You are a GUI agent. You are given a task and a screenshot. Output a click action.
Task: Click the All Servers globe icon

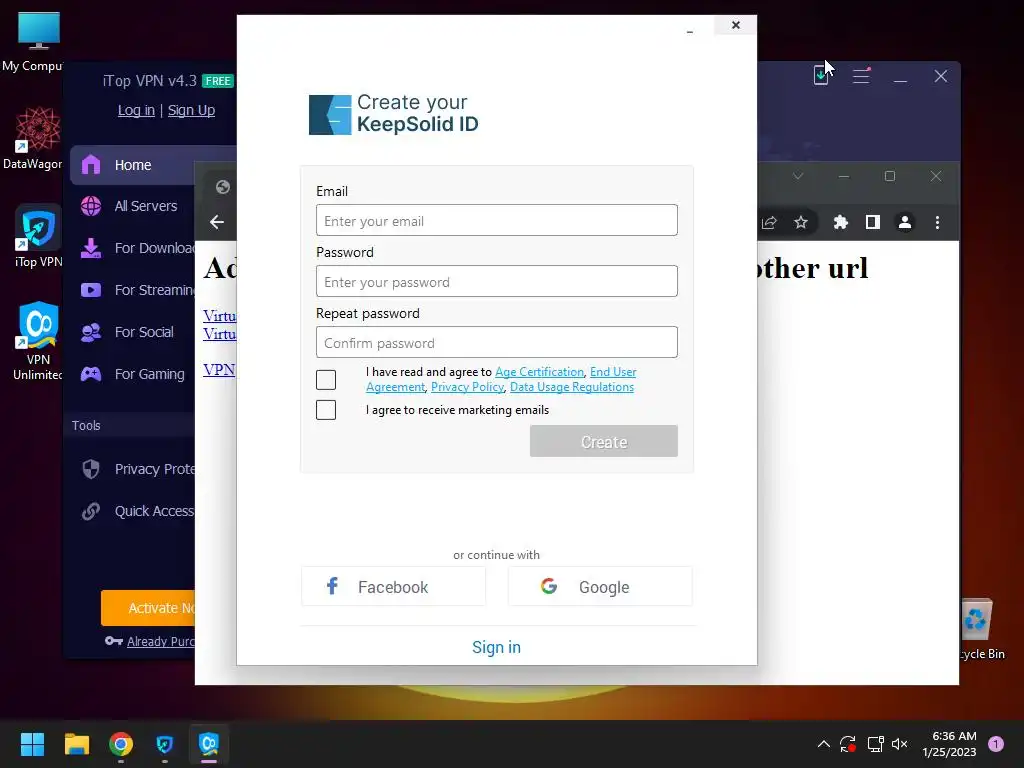[91, 206]
